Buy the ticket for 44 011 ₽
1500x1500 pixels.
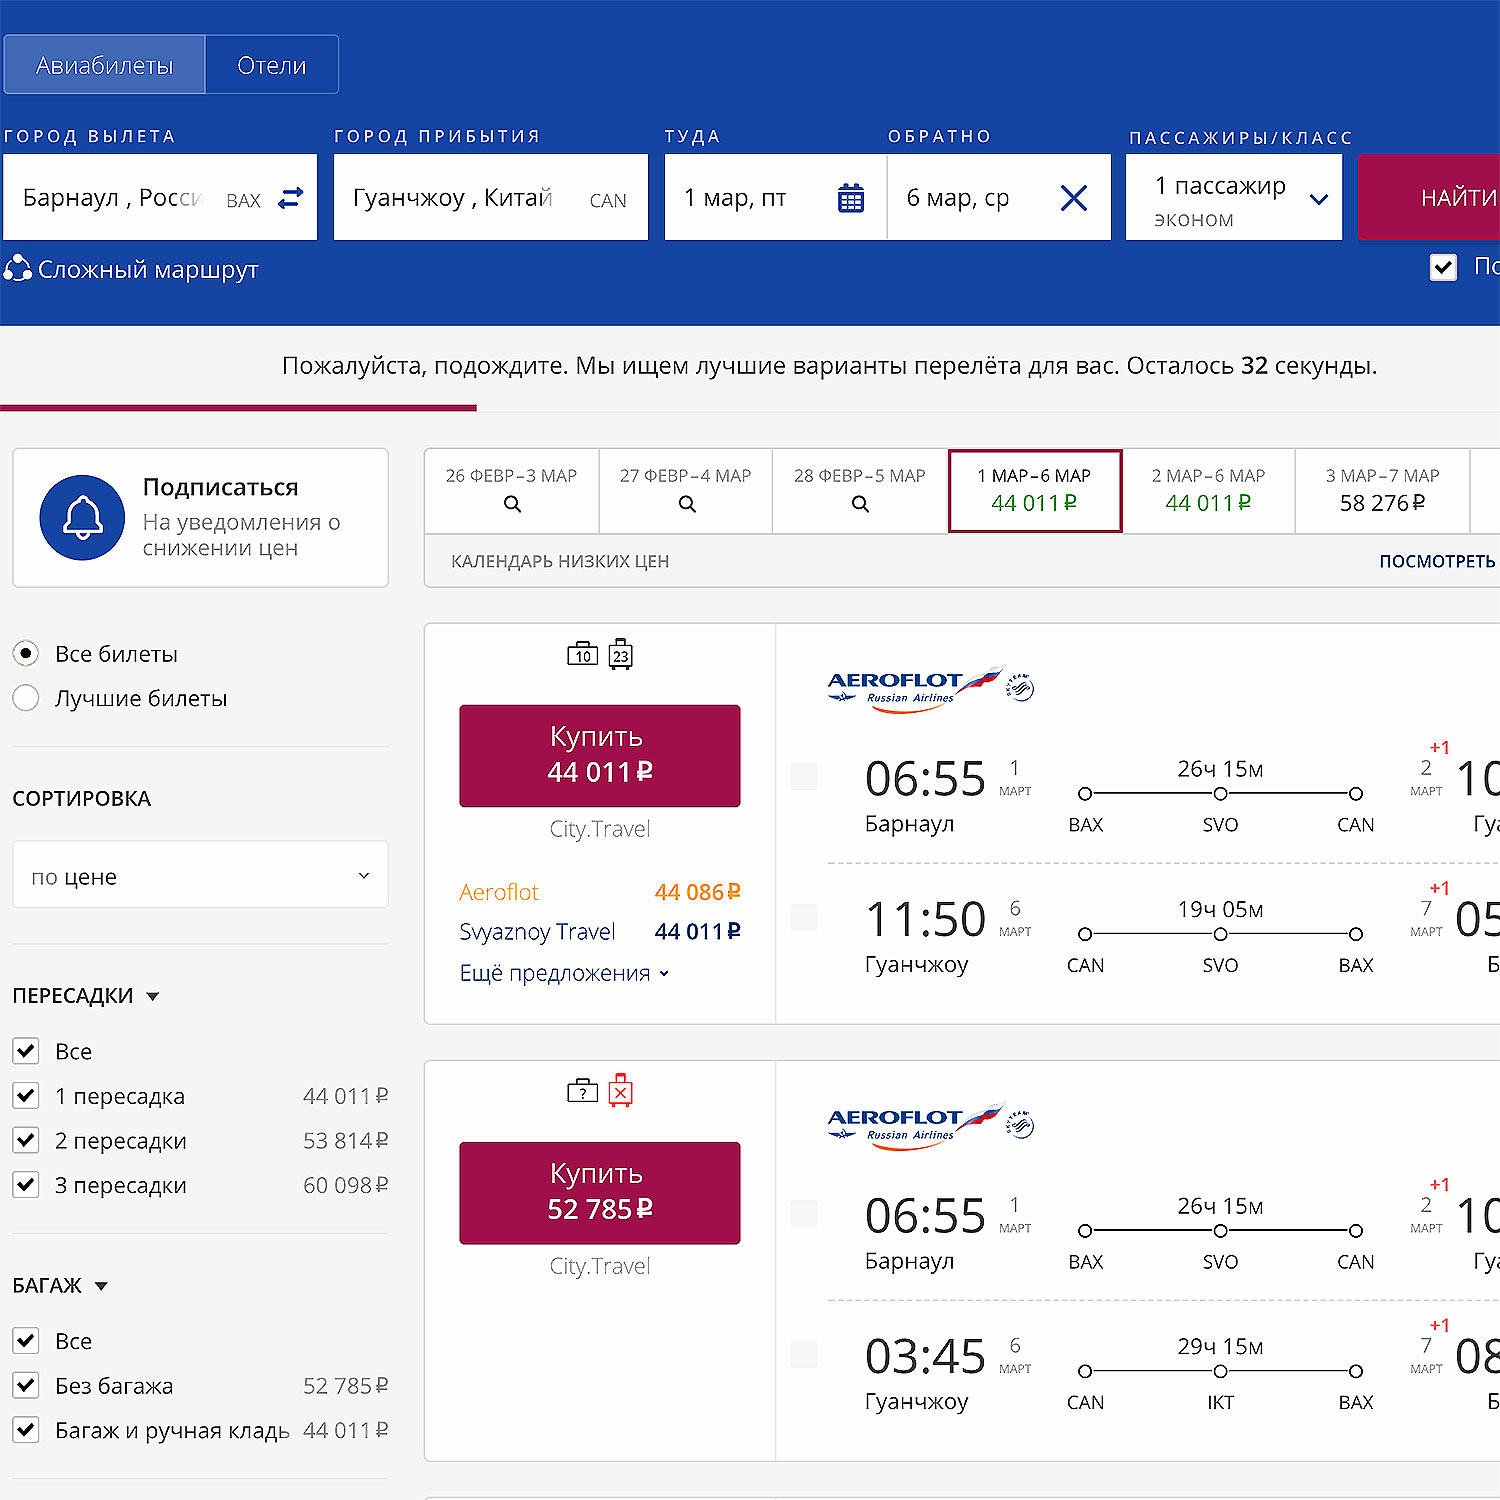(x=600, y=755)
